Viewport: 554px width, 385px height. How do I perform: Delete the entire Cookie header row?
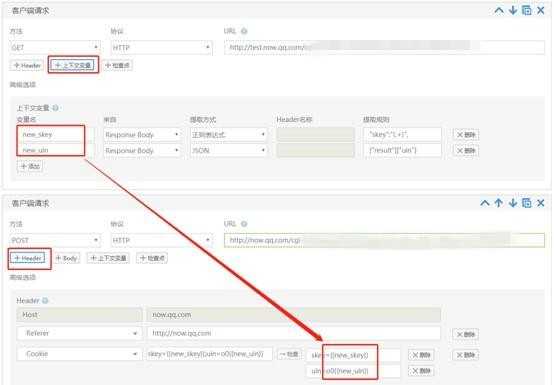point(465,355)
